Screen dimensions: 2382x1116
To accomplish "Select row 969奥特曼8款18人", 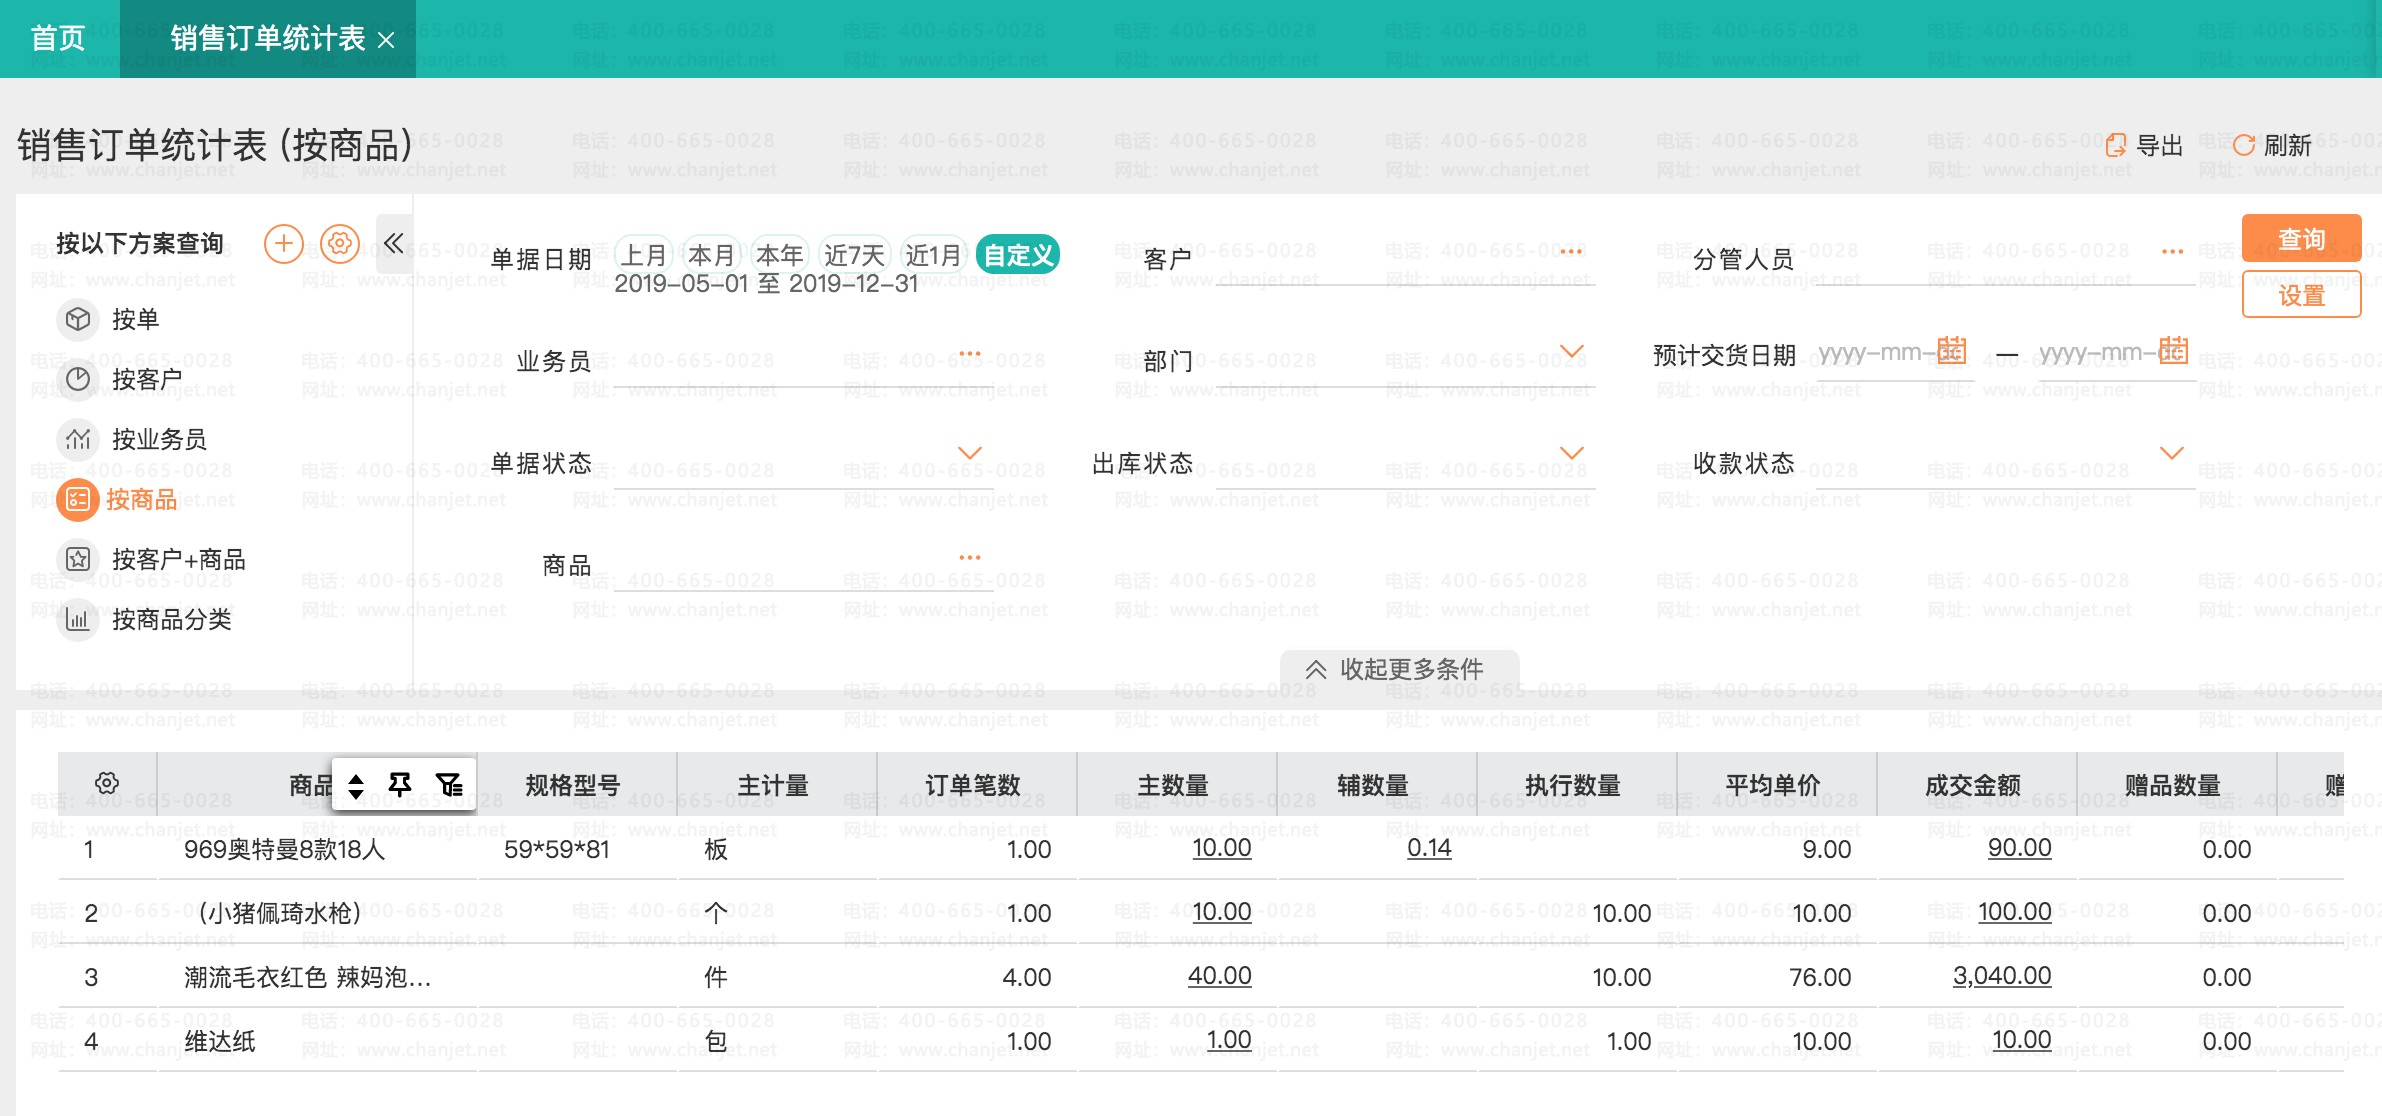I will (1200, 849).
